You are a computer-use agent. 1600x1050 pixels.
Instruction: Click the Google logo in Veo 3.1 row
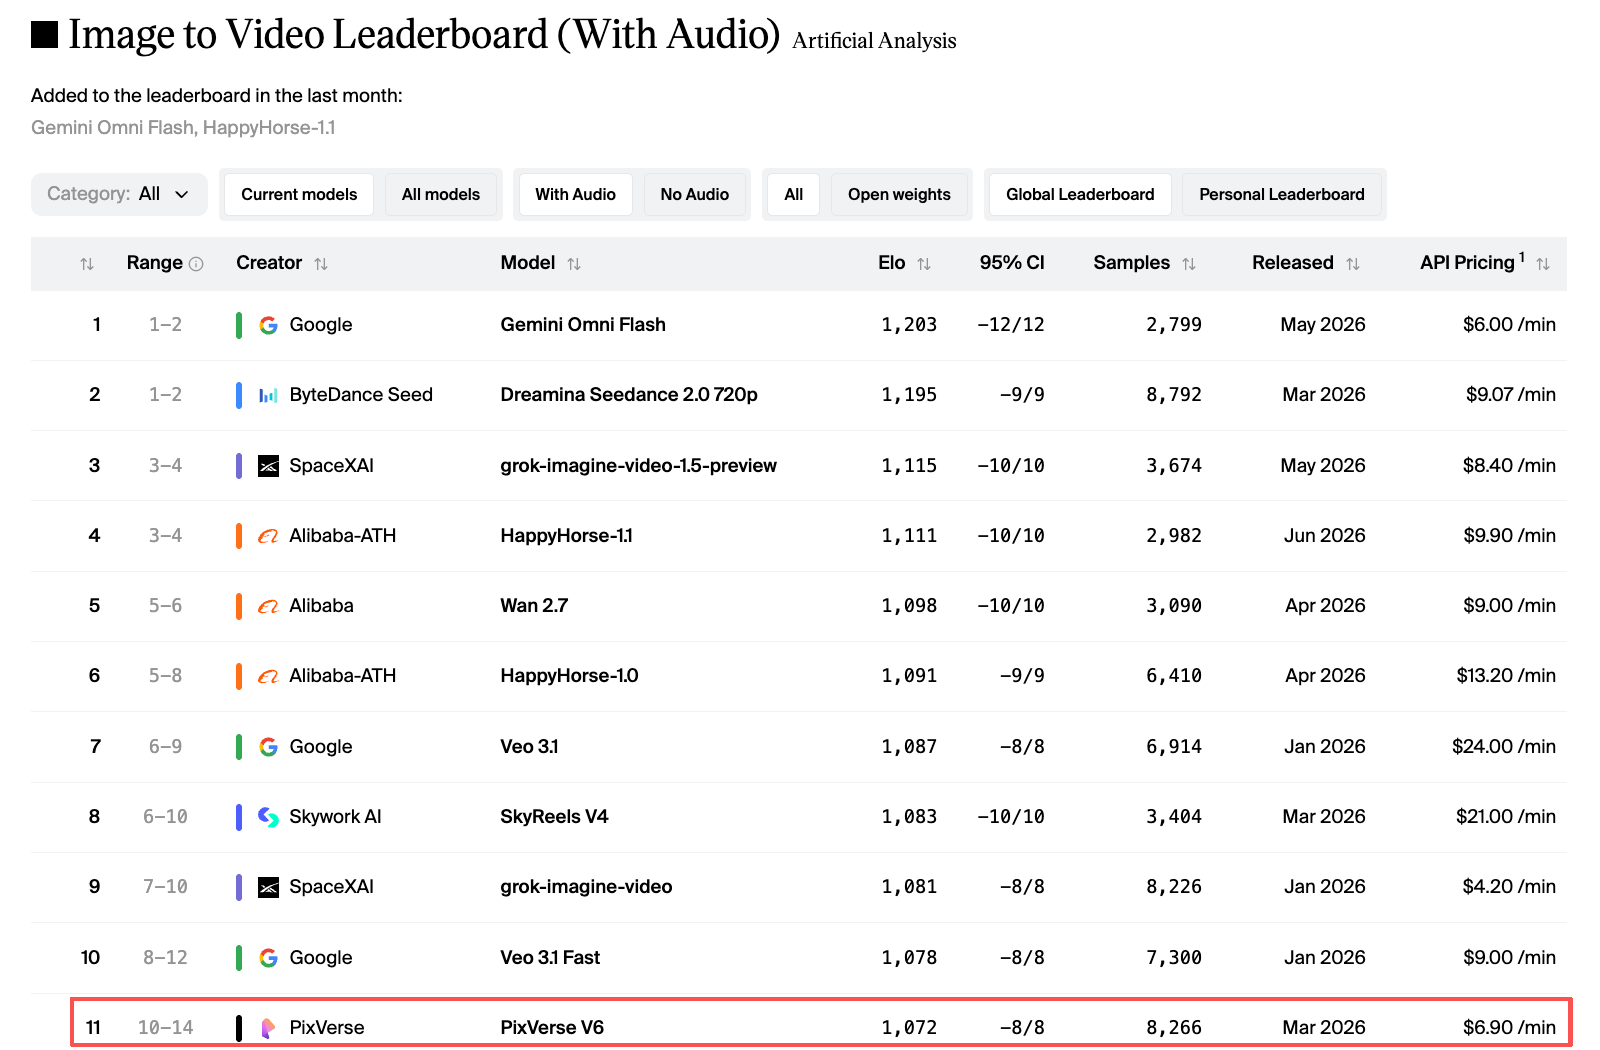(268, 747)
